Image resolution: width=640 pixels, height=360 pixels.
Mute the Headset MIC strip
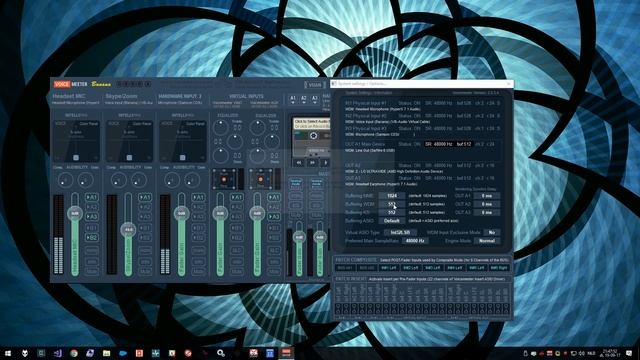(x=92, y=271)
